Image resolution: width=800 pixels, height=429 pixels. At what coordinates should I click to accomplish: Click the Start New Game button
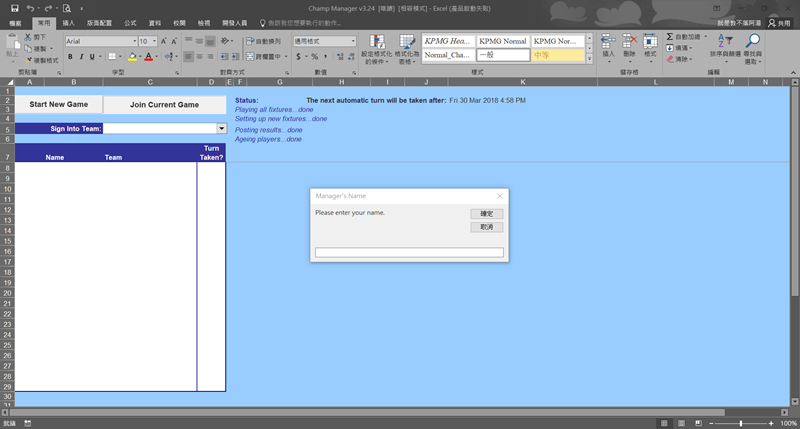tap(58, 105)
